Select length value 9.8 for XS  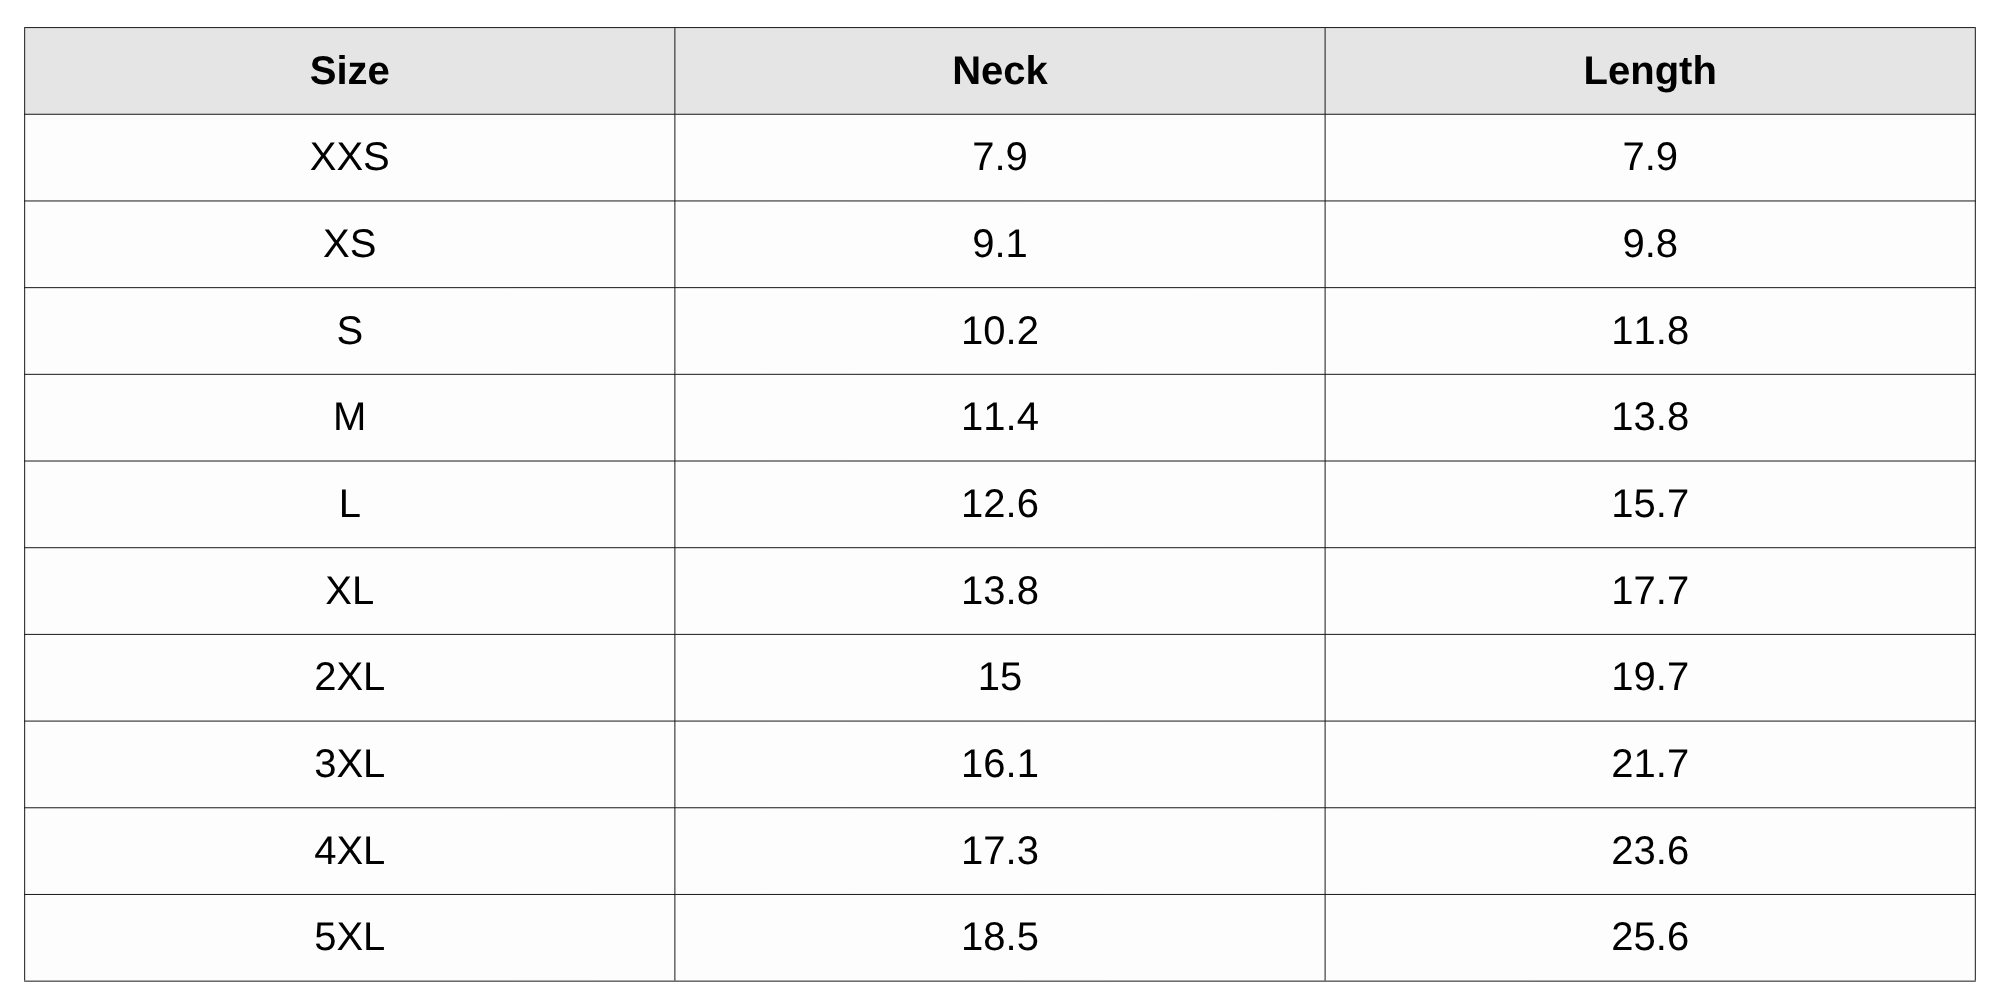point(1649,244)
